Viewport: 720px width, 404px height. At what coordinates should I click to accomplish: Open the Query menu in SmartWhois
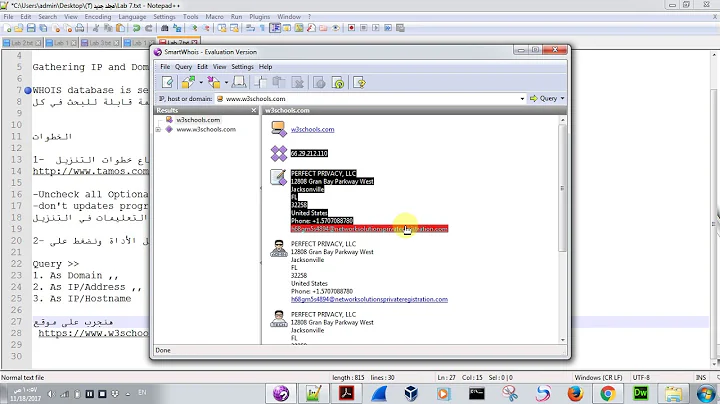183,67
